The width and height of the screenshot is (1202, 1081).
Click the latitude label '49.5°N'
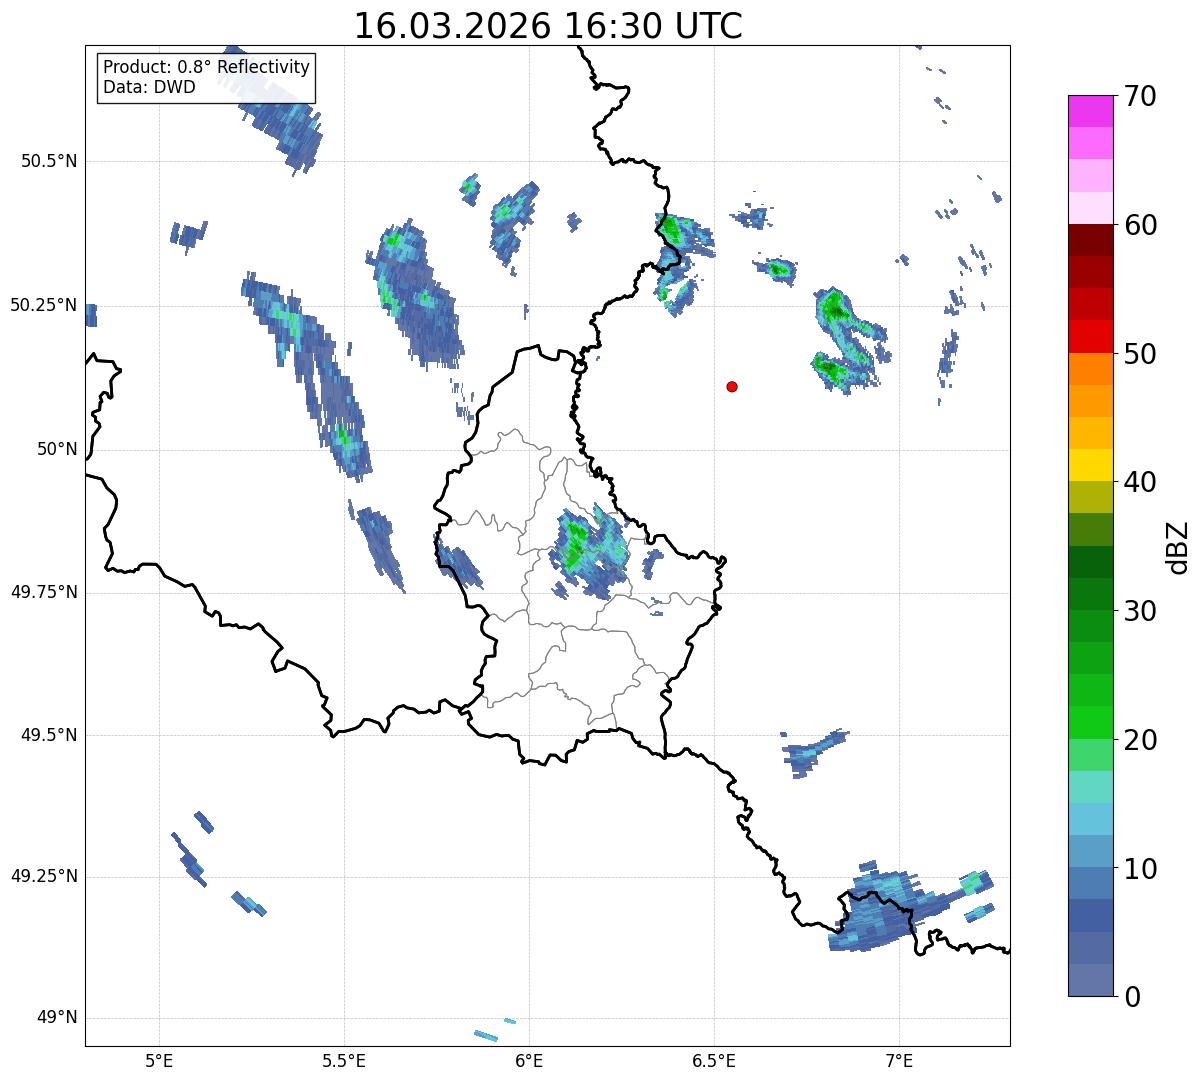(49, 735)
